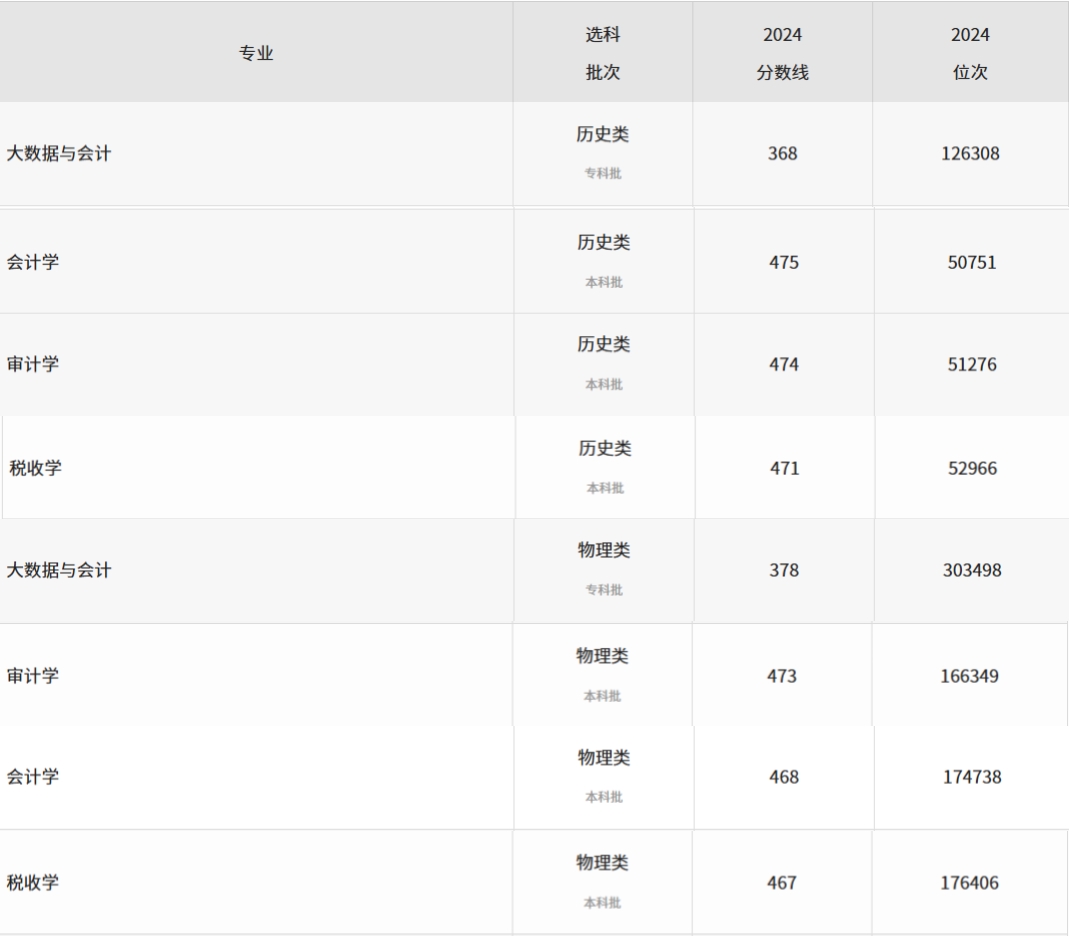Click the rank cell showing 126308
This screenshot has width=1069, height=936.
(x=970, y=153)
